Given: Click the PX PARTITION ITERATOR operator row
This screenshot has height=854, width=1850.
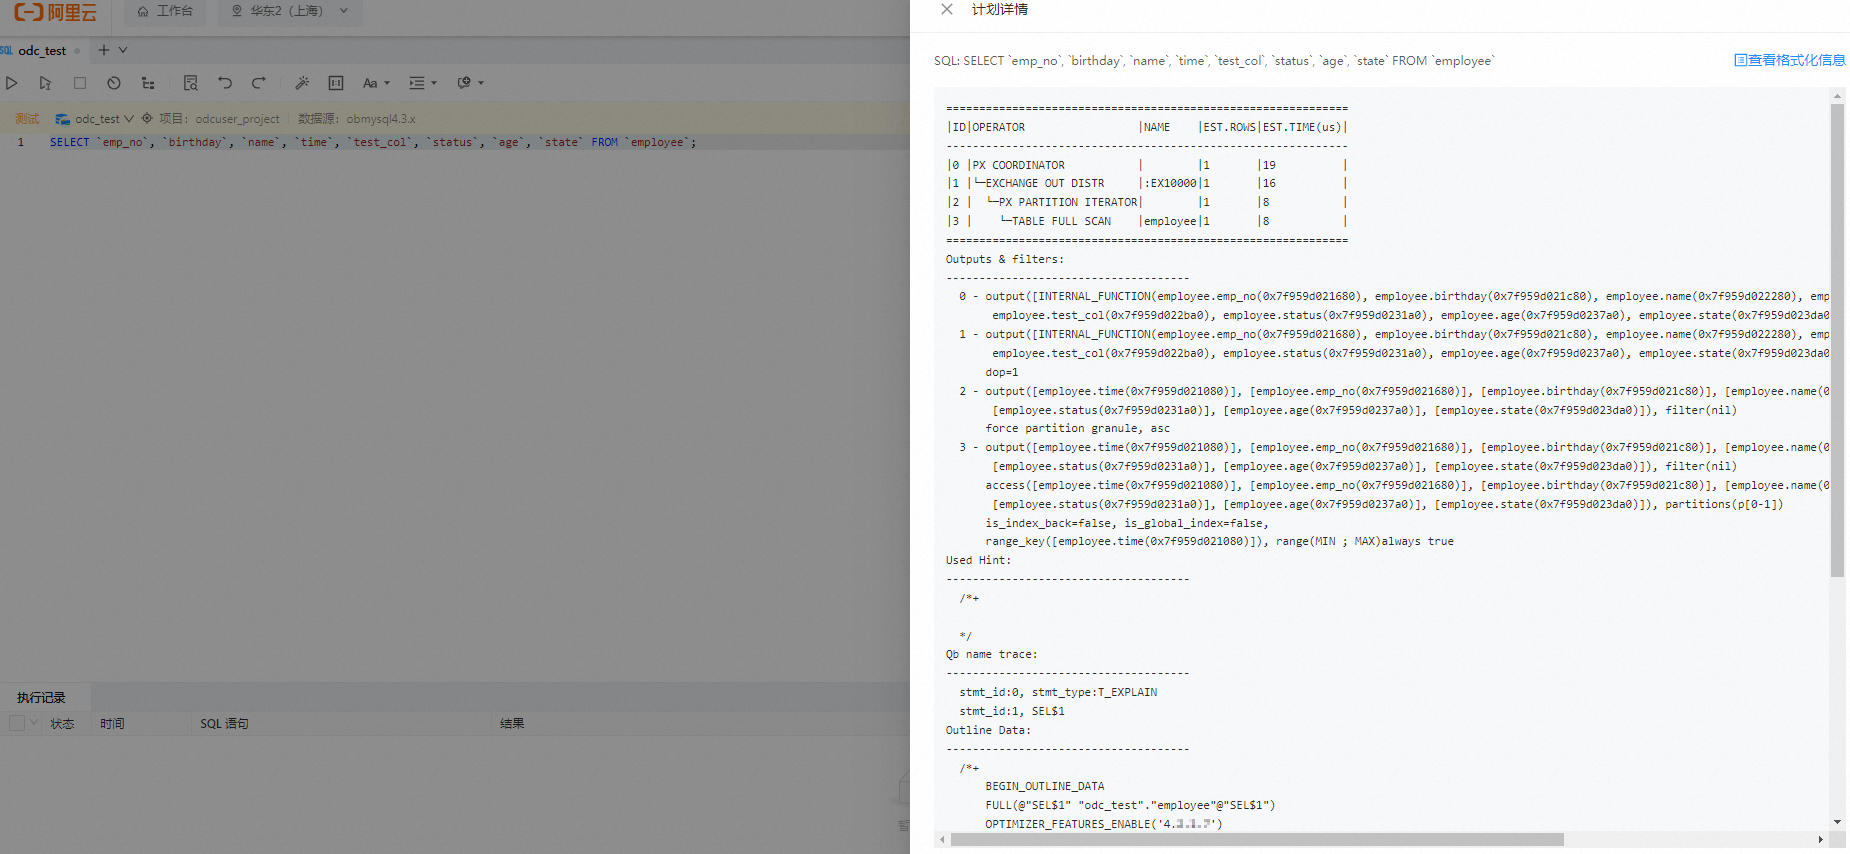Looking at the screenshot, I should [1147, 202].
